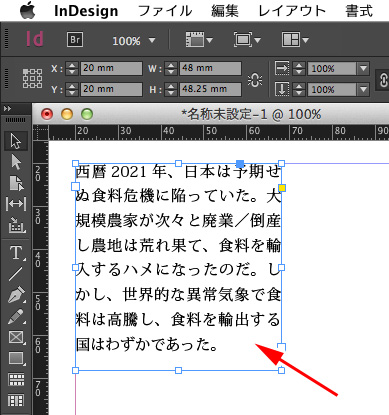Image resolution: width=389 pixels, height=415 pixels.
Task: Open the vertical scale percentage dropdown
Action: click(x=363, y=89)
